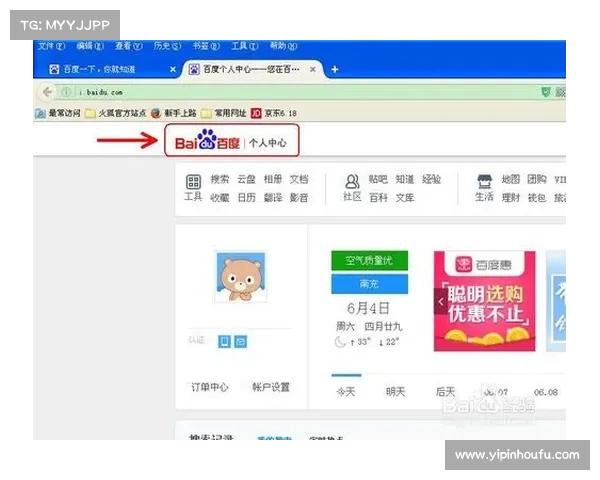
Task: Close the 百度个人中心 tab
Action: (x=313, y=69)
